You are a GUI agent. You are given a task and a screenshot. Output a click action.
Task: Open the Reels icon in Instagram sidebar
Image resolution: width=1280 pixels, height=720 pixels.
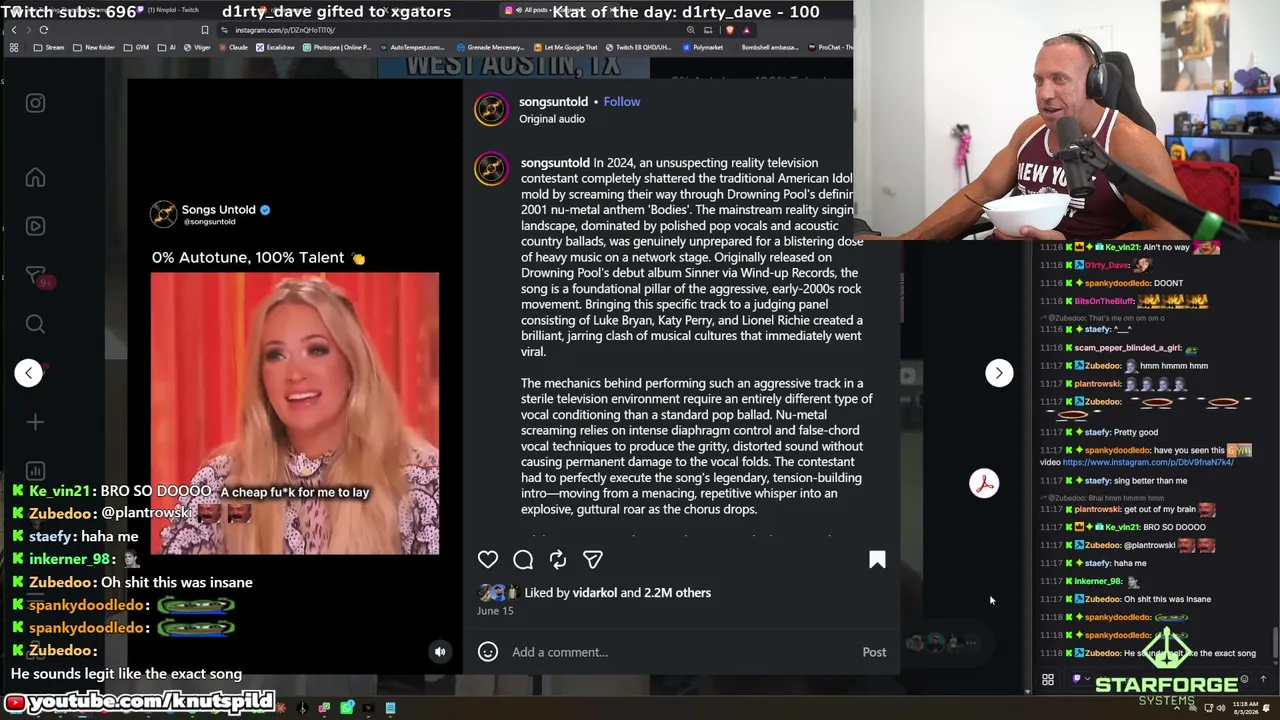coord(35,226)
